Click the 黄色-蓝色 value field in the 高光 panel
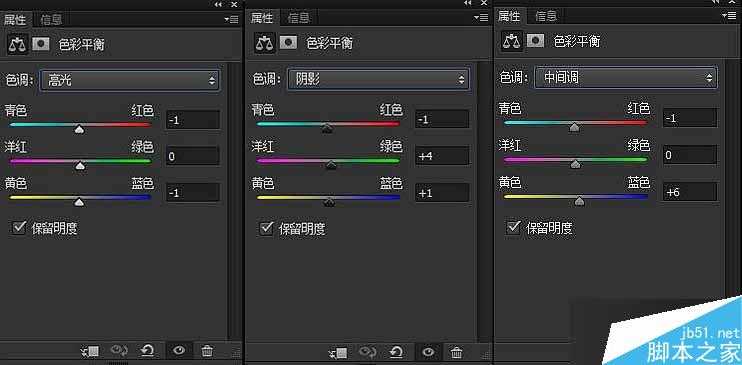Screen dimensions: 742x365 tap(193, 193)
